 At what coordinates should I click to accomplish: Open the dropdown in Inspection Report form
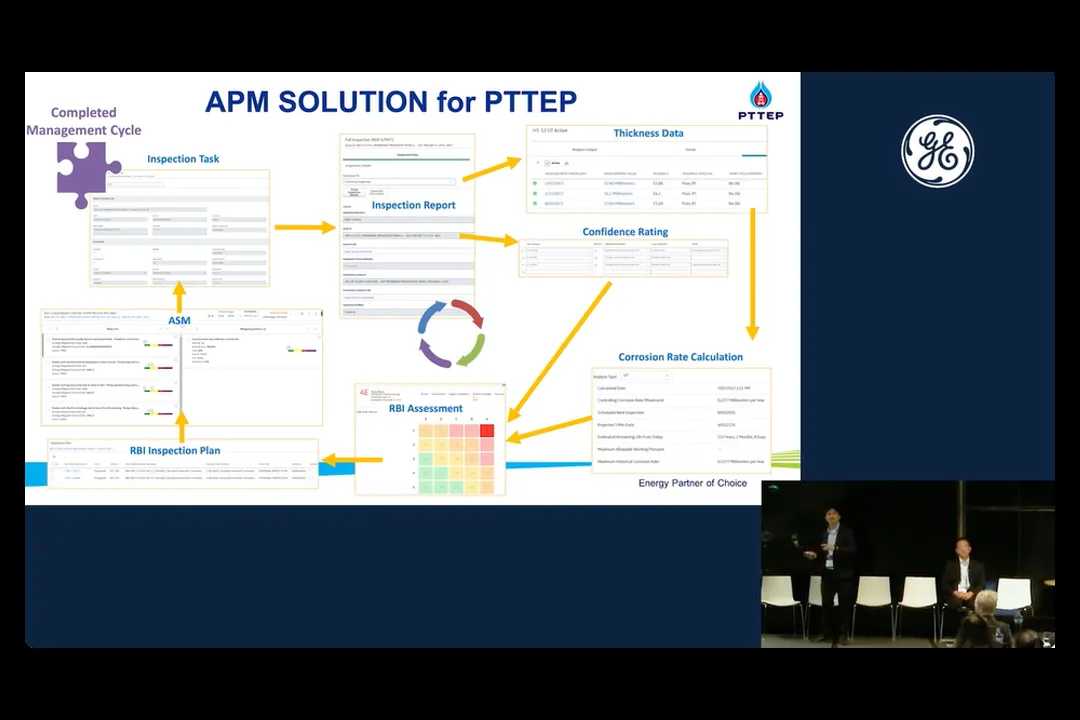(x=399, y=182)
